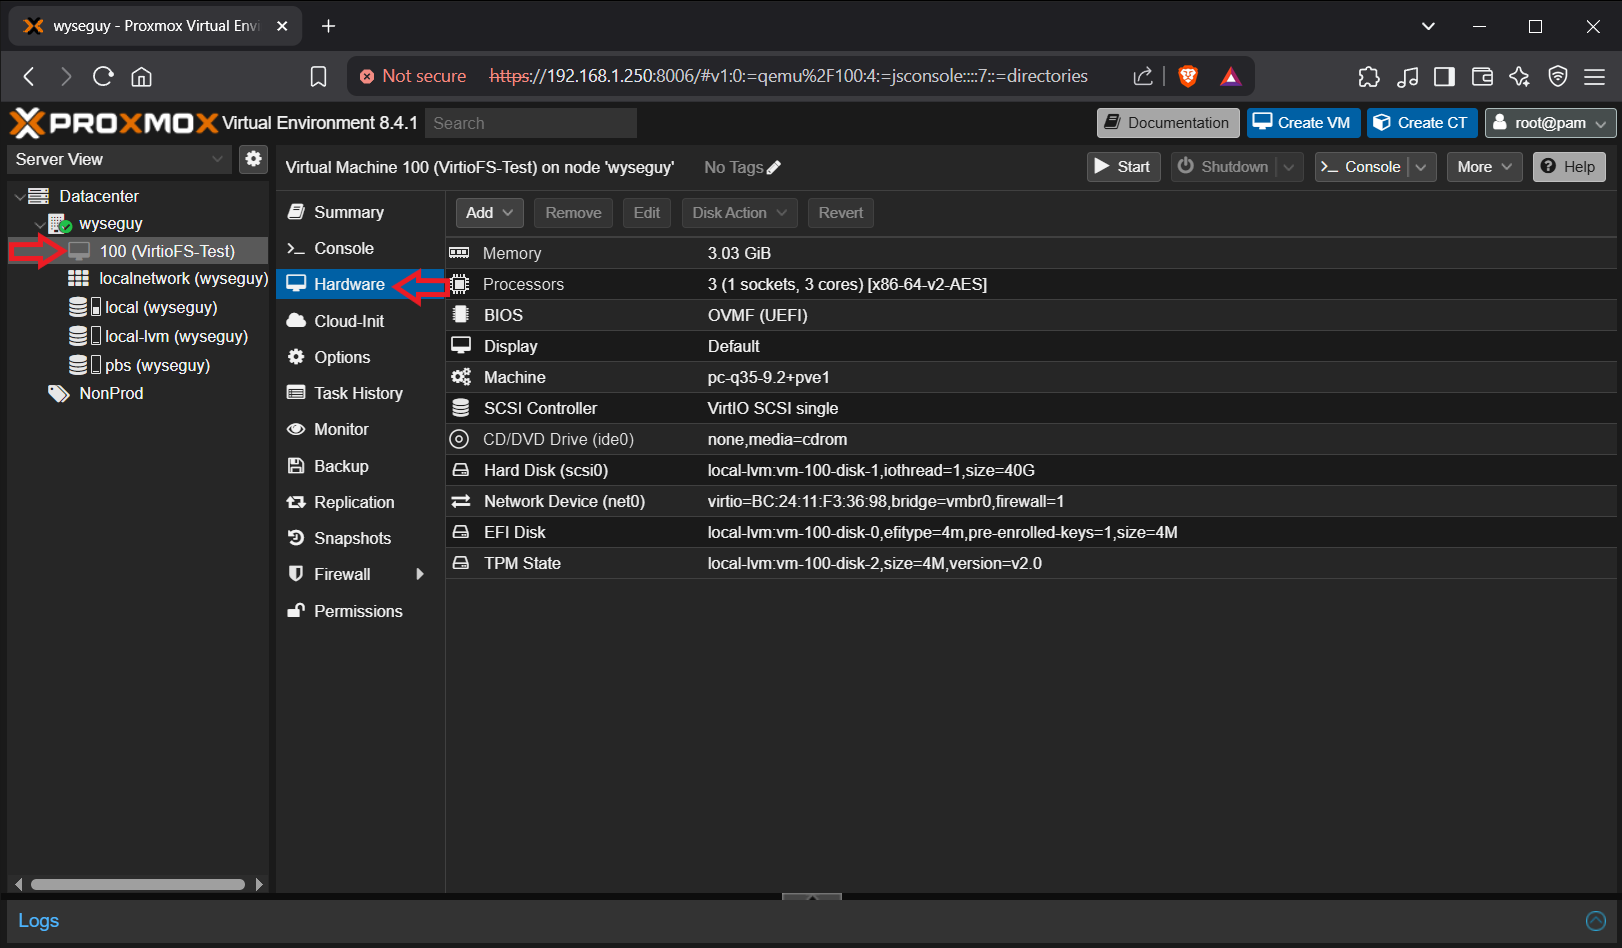Image resolution: width=1622 pixels, height=948 pixels.
Task: Select the Network Device (net0) row
Action: [x=1031, y=501]
